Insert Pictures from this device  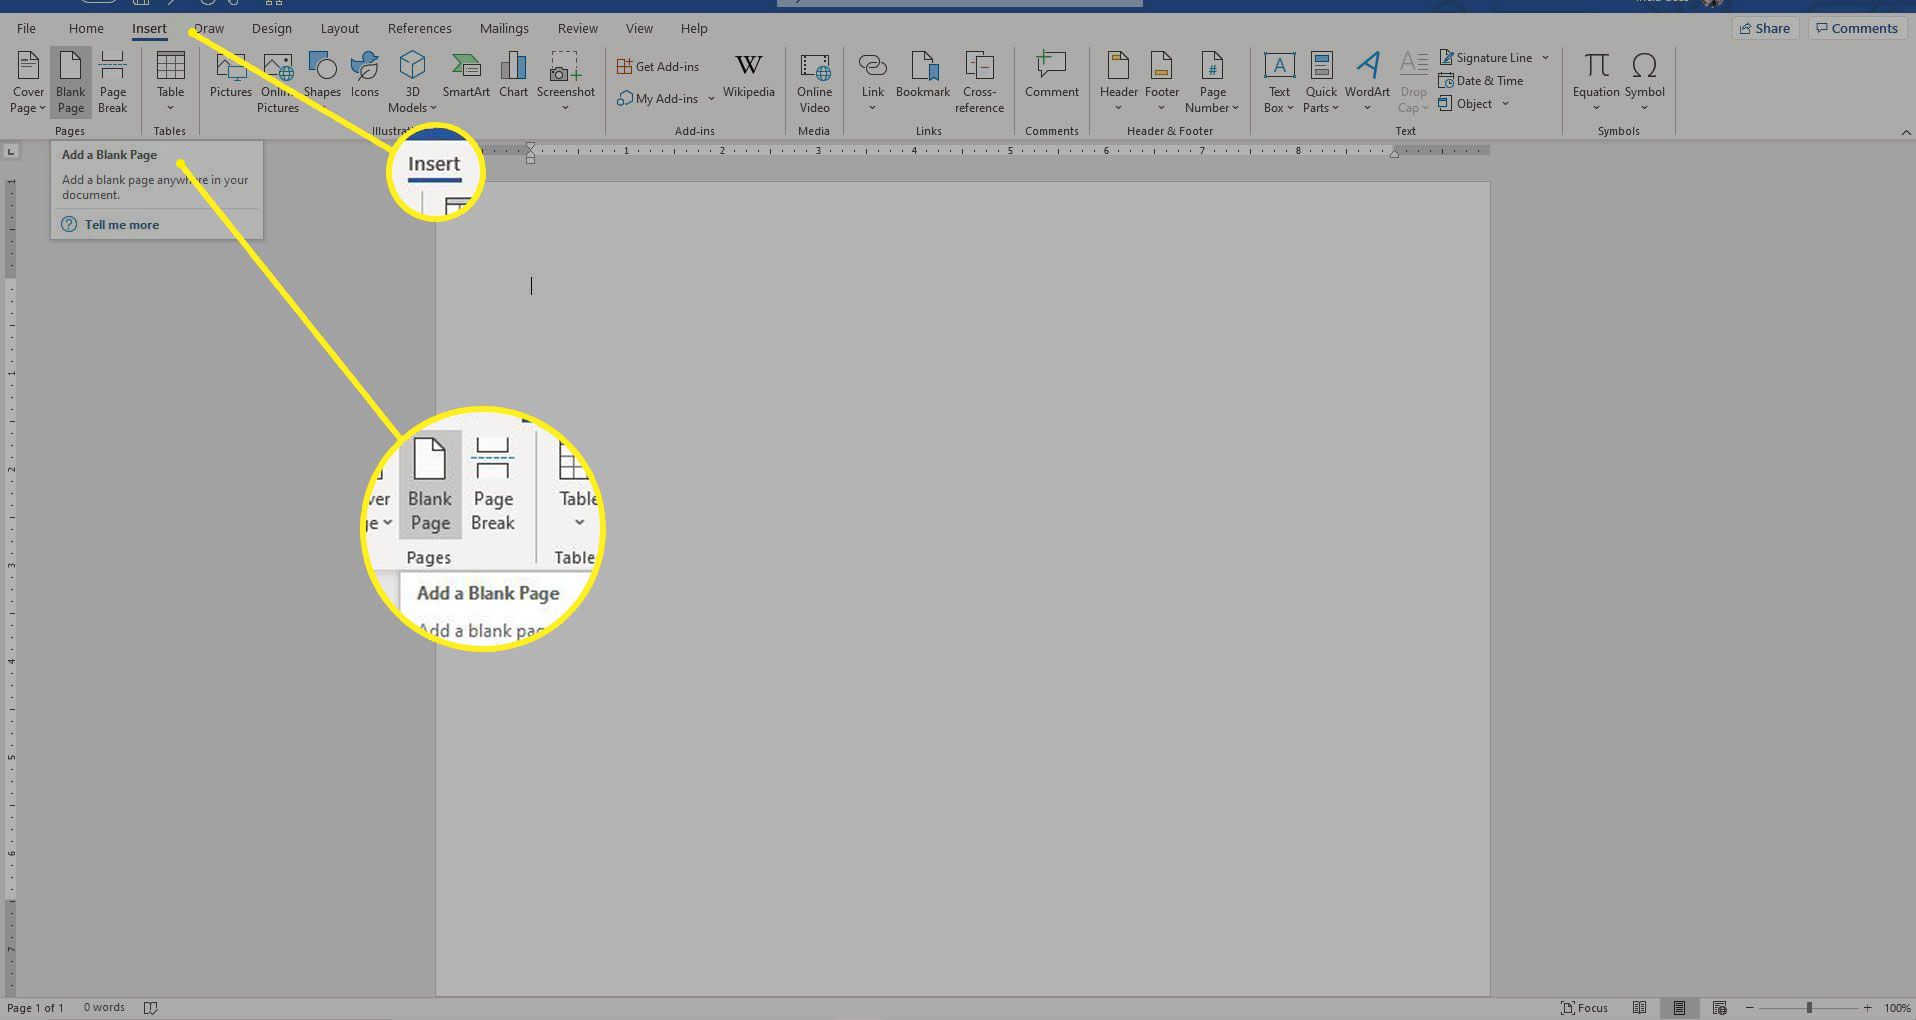point(231,77)
